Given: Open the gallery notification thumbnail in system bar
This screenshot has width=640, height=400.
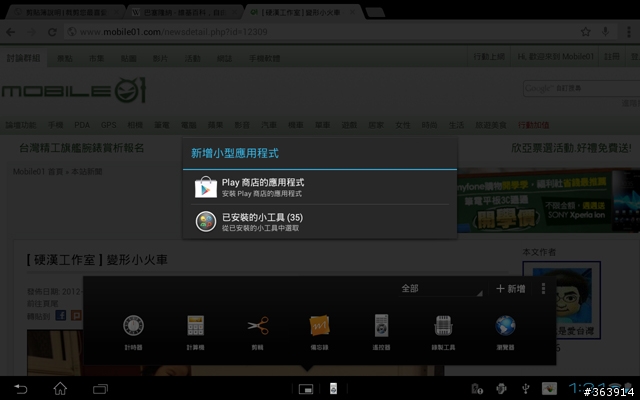Looking at the screenshot, I should point(549,388).
